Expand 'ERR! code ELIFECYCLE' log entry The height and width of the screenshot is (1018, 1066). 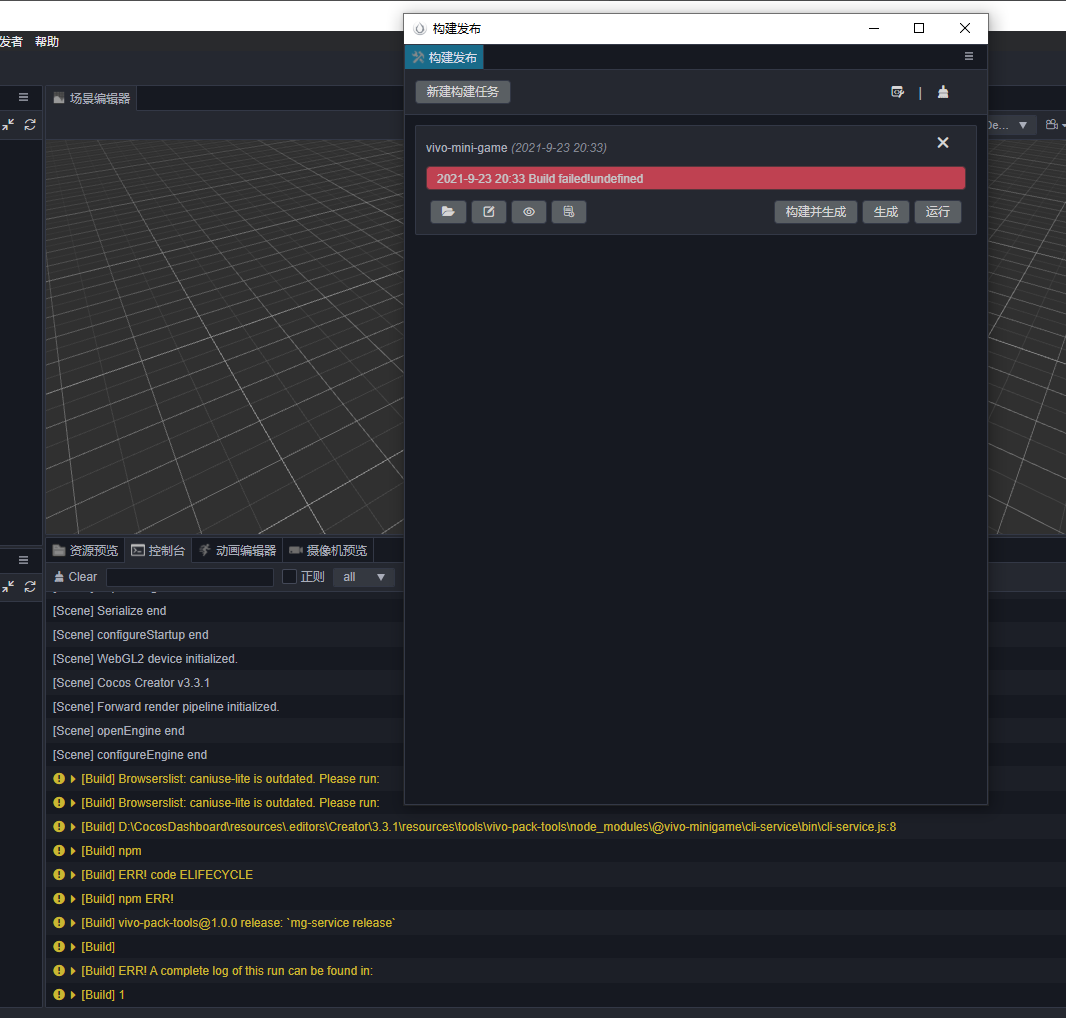point(73,875)
